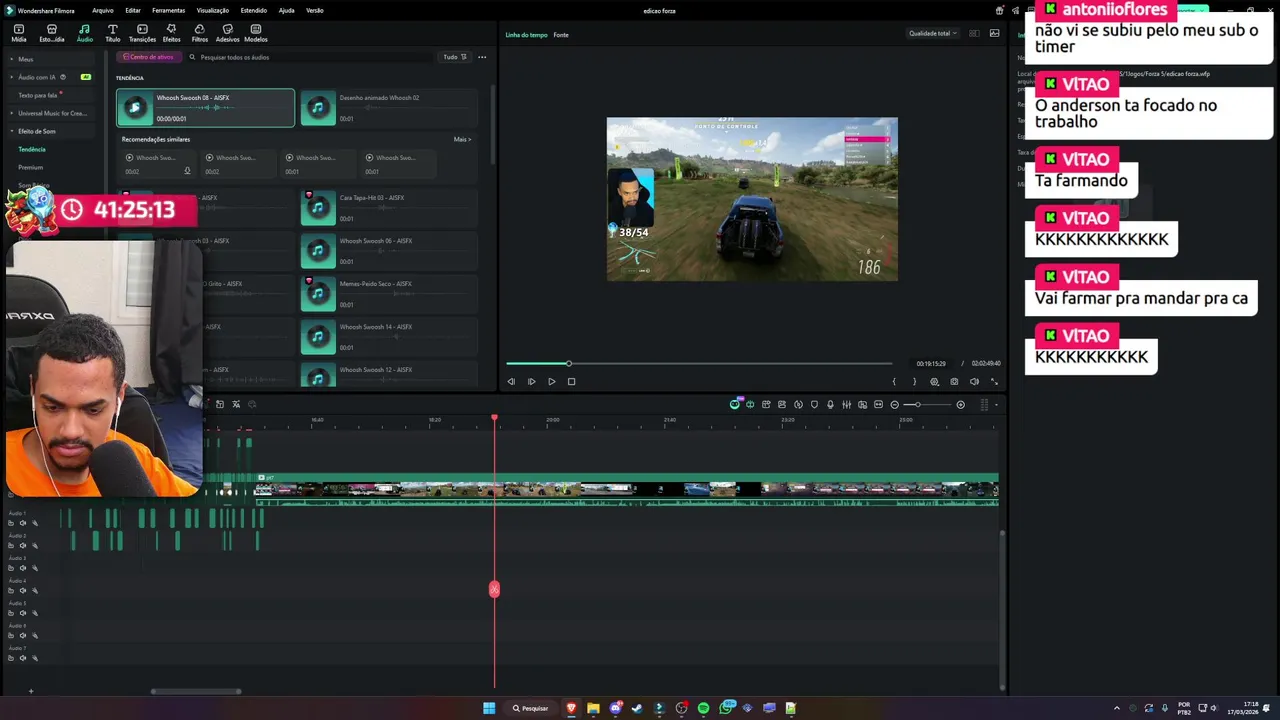Click the Centro de ativos button
The width and height of the screenshot is (1280, 720).
click(x=148, y=57)
